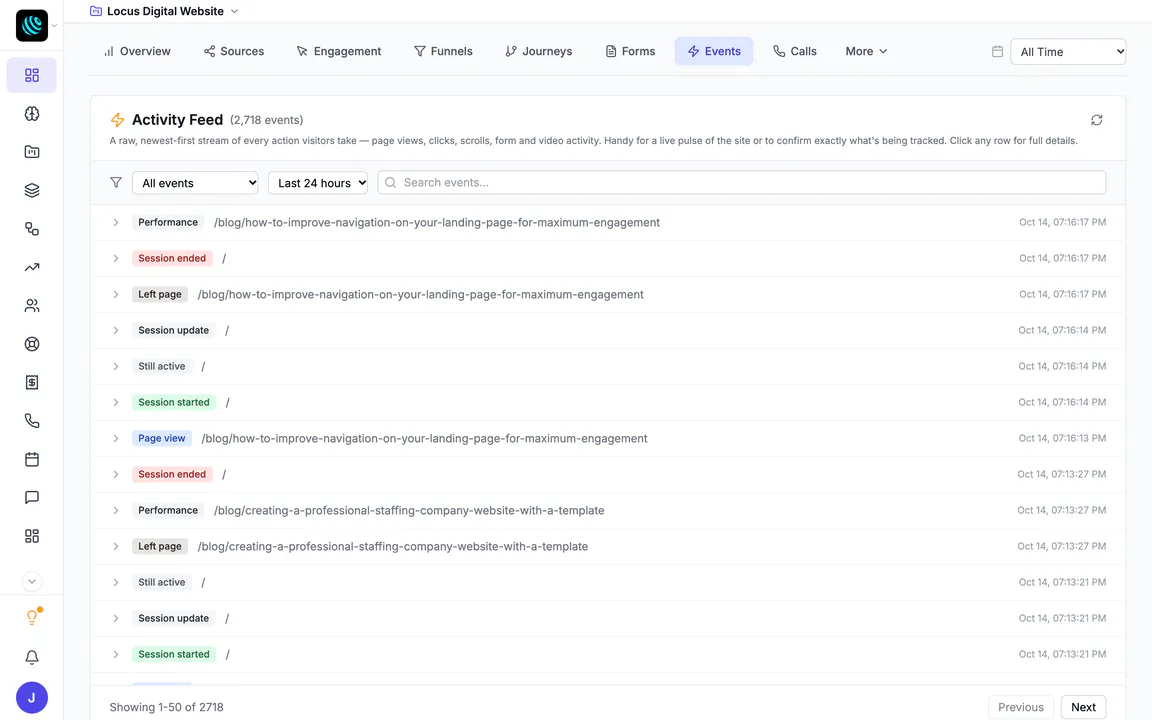The height and width of the screenshot is (720, 1152).
Task: Open the chat message sidebar icon
Action: click(32, 497)
